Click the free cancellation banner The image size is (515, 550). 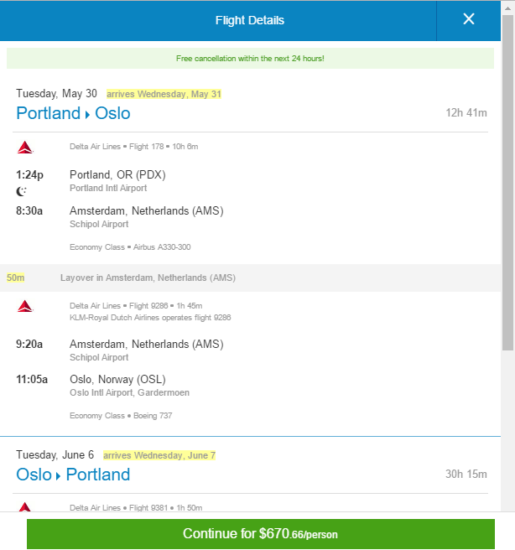[x=250, y=58]
